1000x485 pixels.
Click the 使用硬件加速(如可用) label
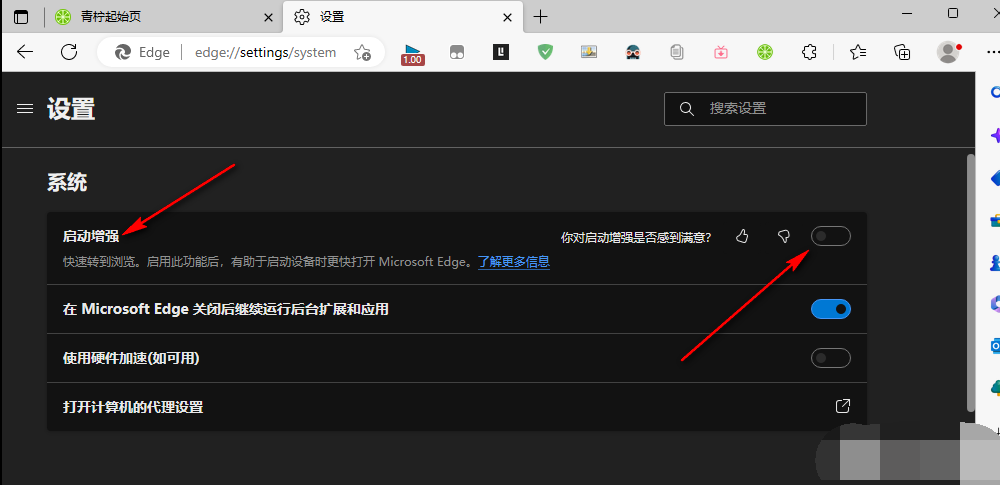pos(131,359)
